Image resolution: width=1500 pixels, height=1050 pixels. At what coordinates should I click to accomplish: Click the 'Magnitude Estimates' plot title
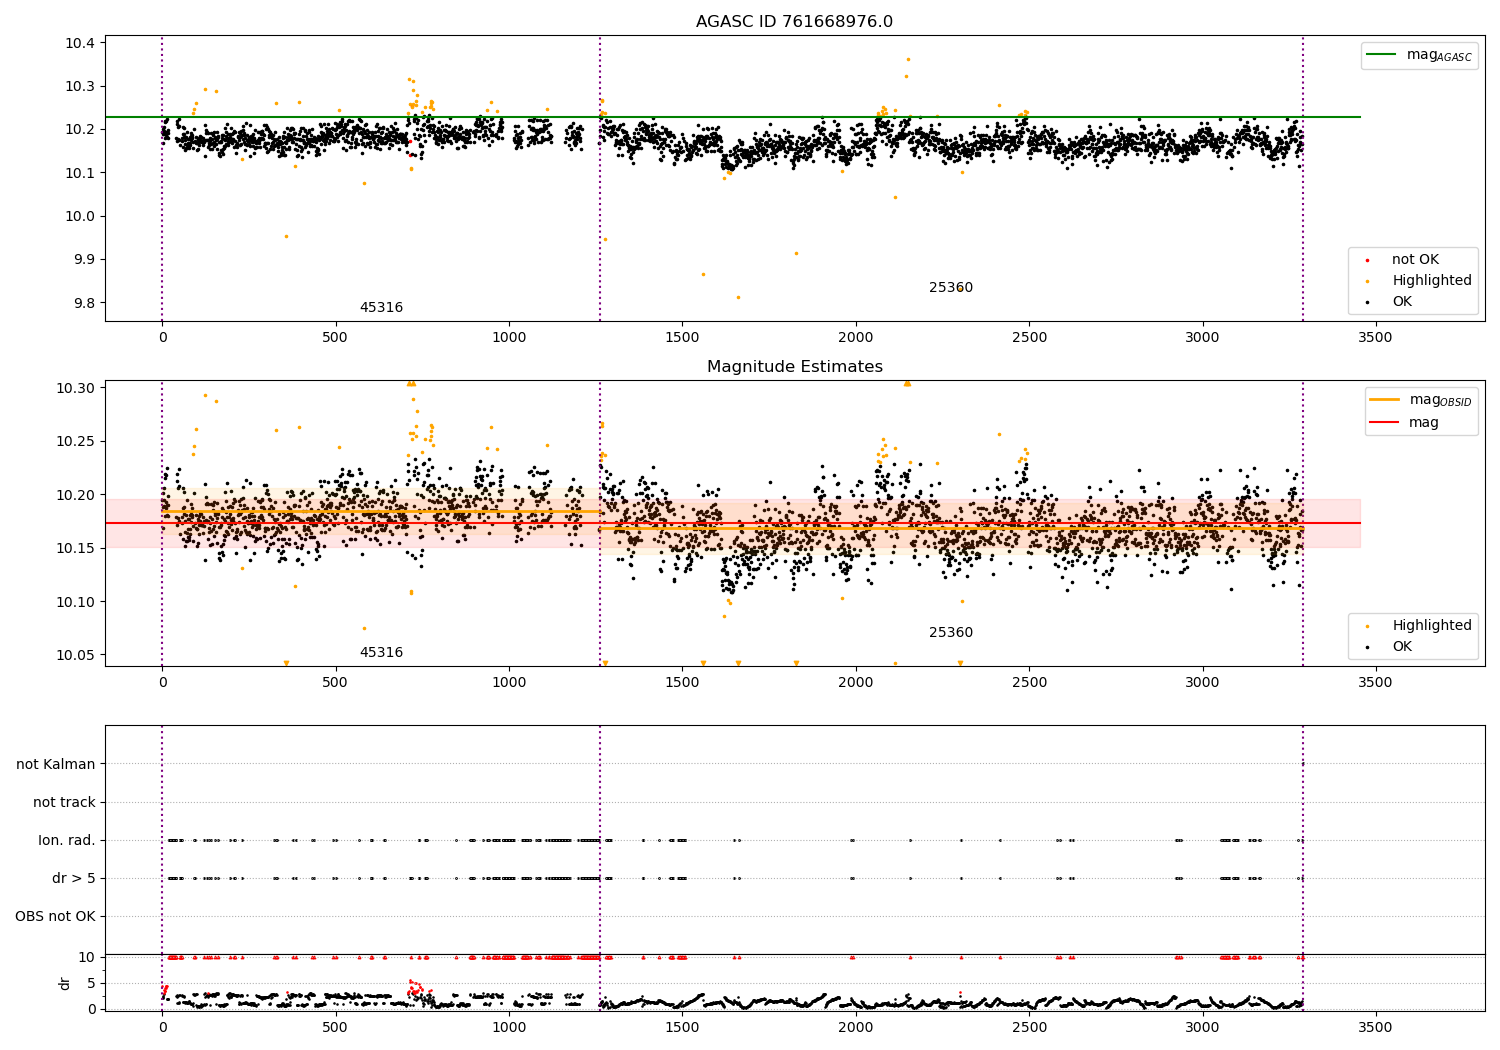point(794,367)
